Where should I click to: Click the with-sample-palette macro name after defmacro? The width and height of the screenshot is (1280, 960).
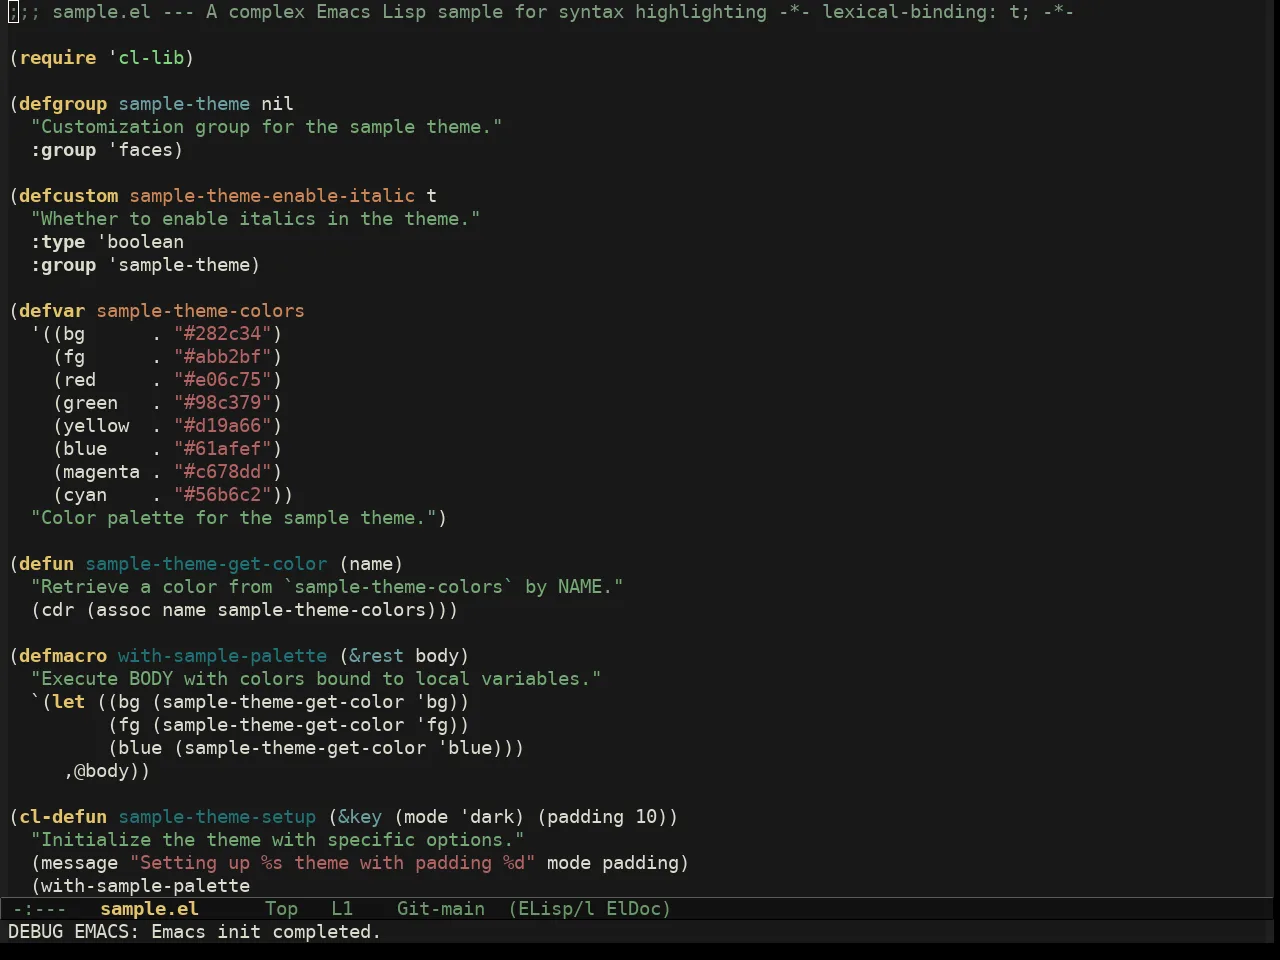[x=222, y=655]
